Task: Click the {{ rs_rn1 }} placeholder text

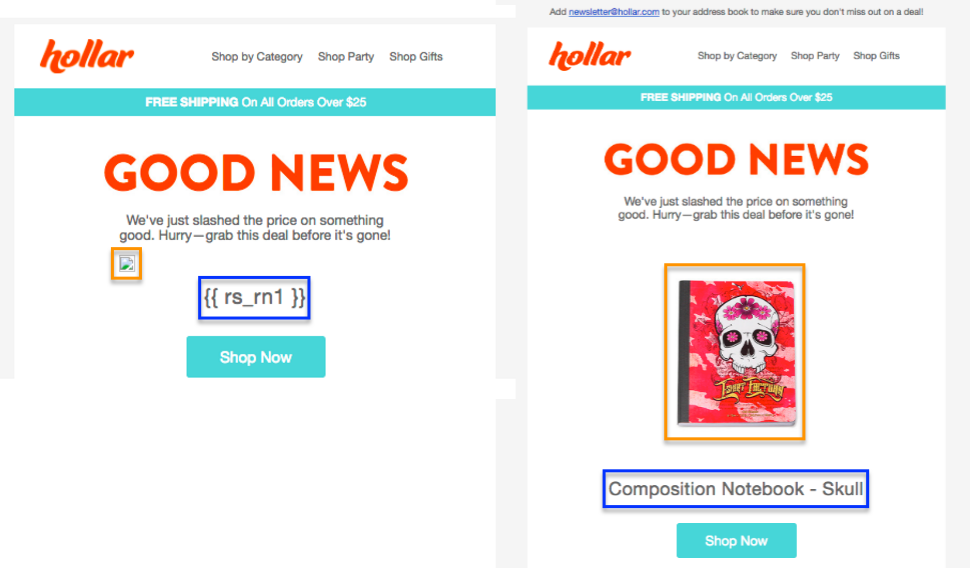Action: coord(254,298)
